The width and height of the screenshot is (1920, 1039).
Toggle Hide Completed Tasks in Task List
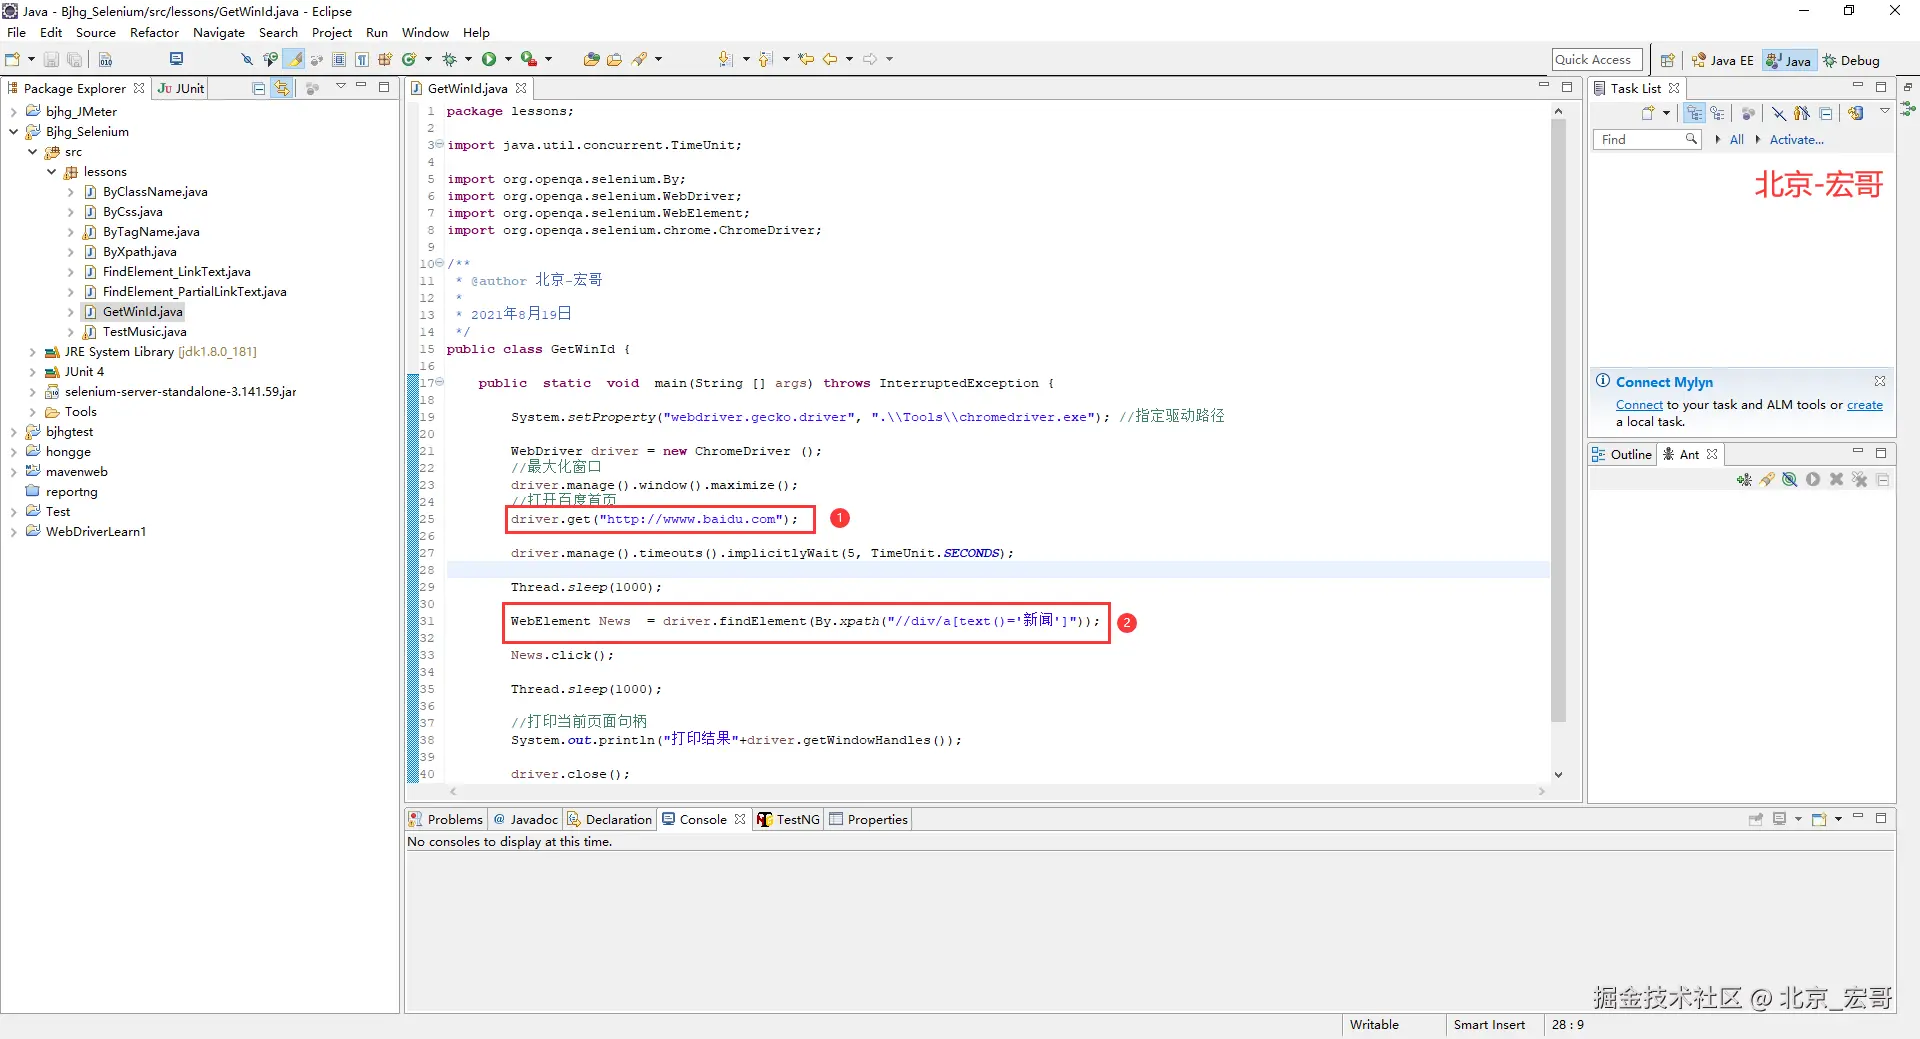tap(1779, 113)
